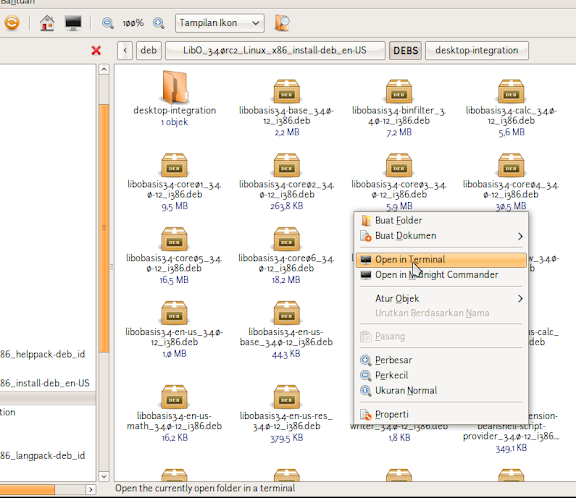The height and width of the screenshot is (498, 576).
Task: Click horizontal scrollbar right arrow in side pane
Action: [90, 490]
